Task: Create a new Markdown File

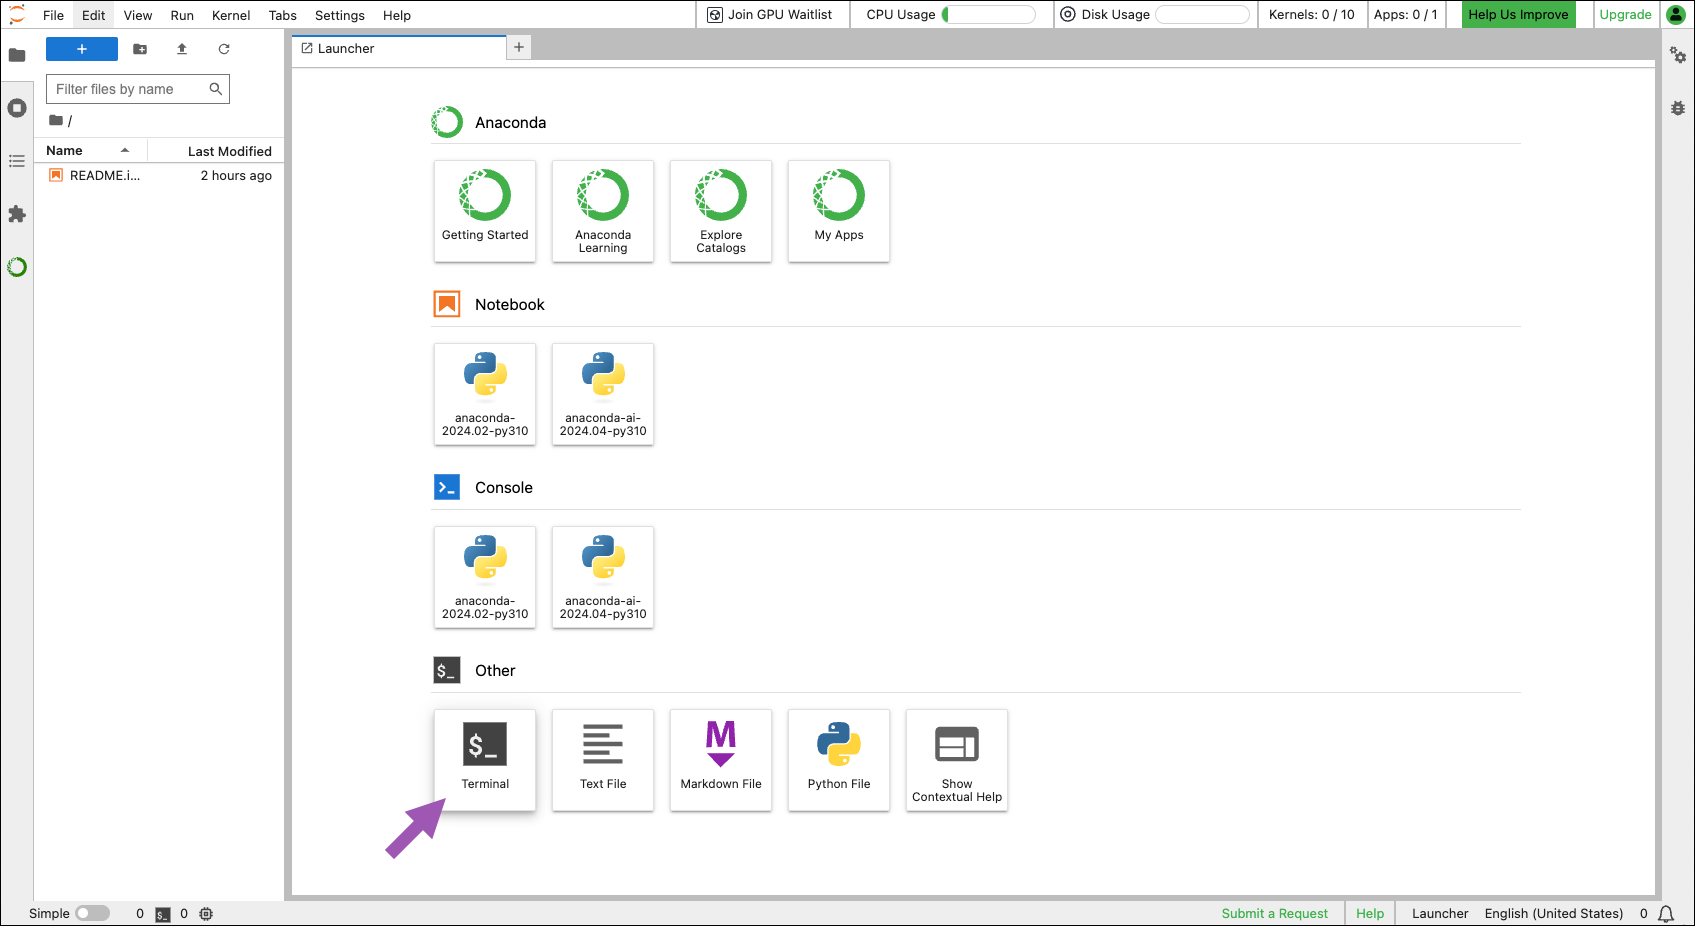Action: click(x=721, y=760)
